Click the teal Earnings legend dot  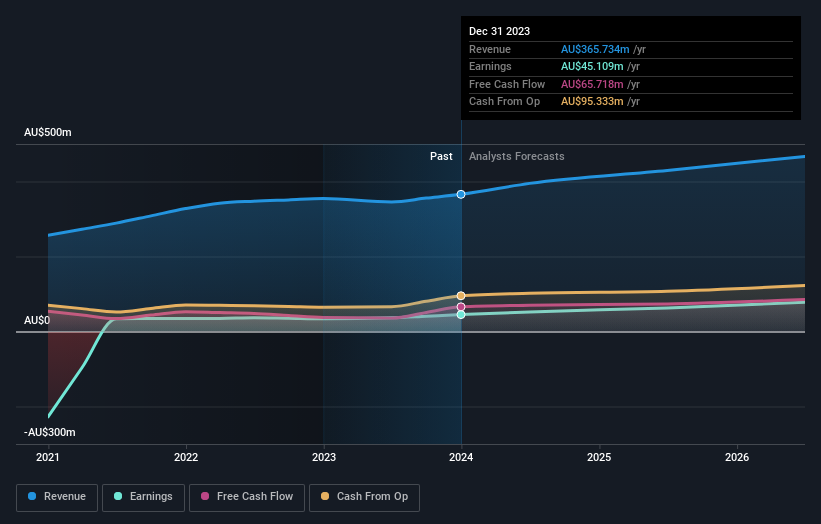tap(118, 496)
